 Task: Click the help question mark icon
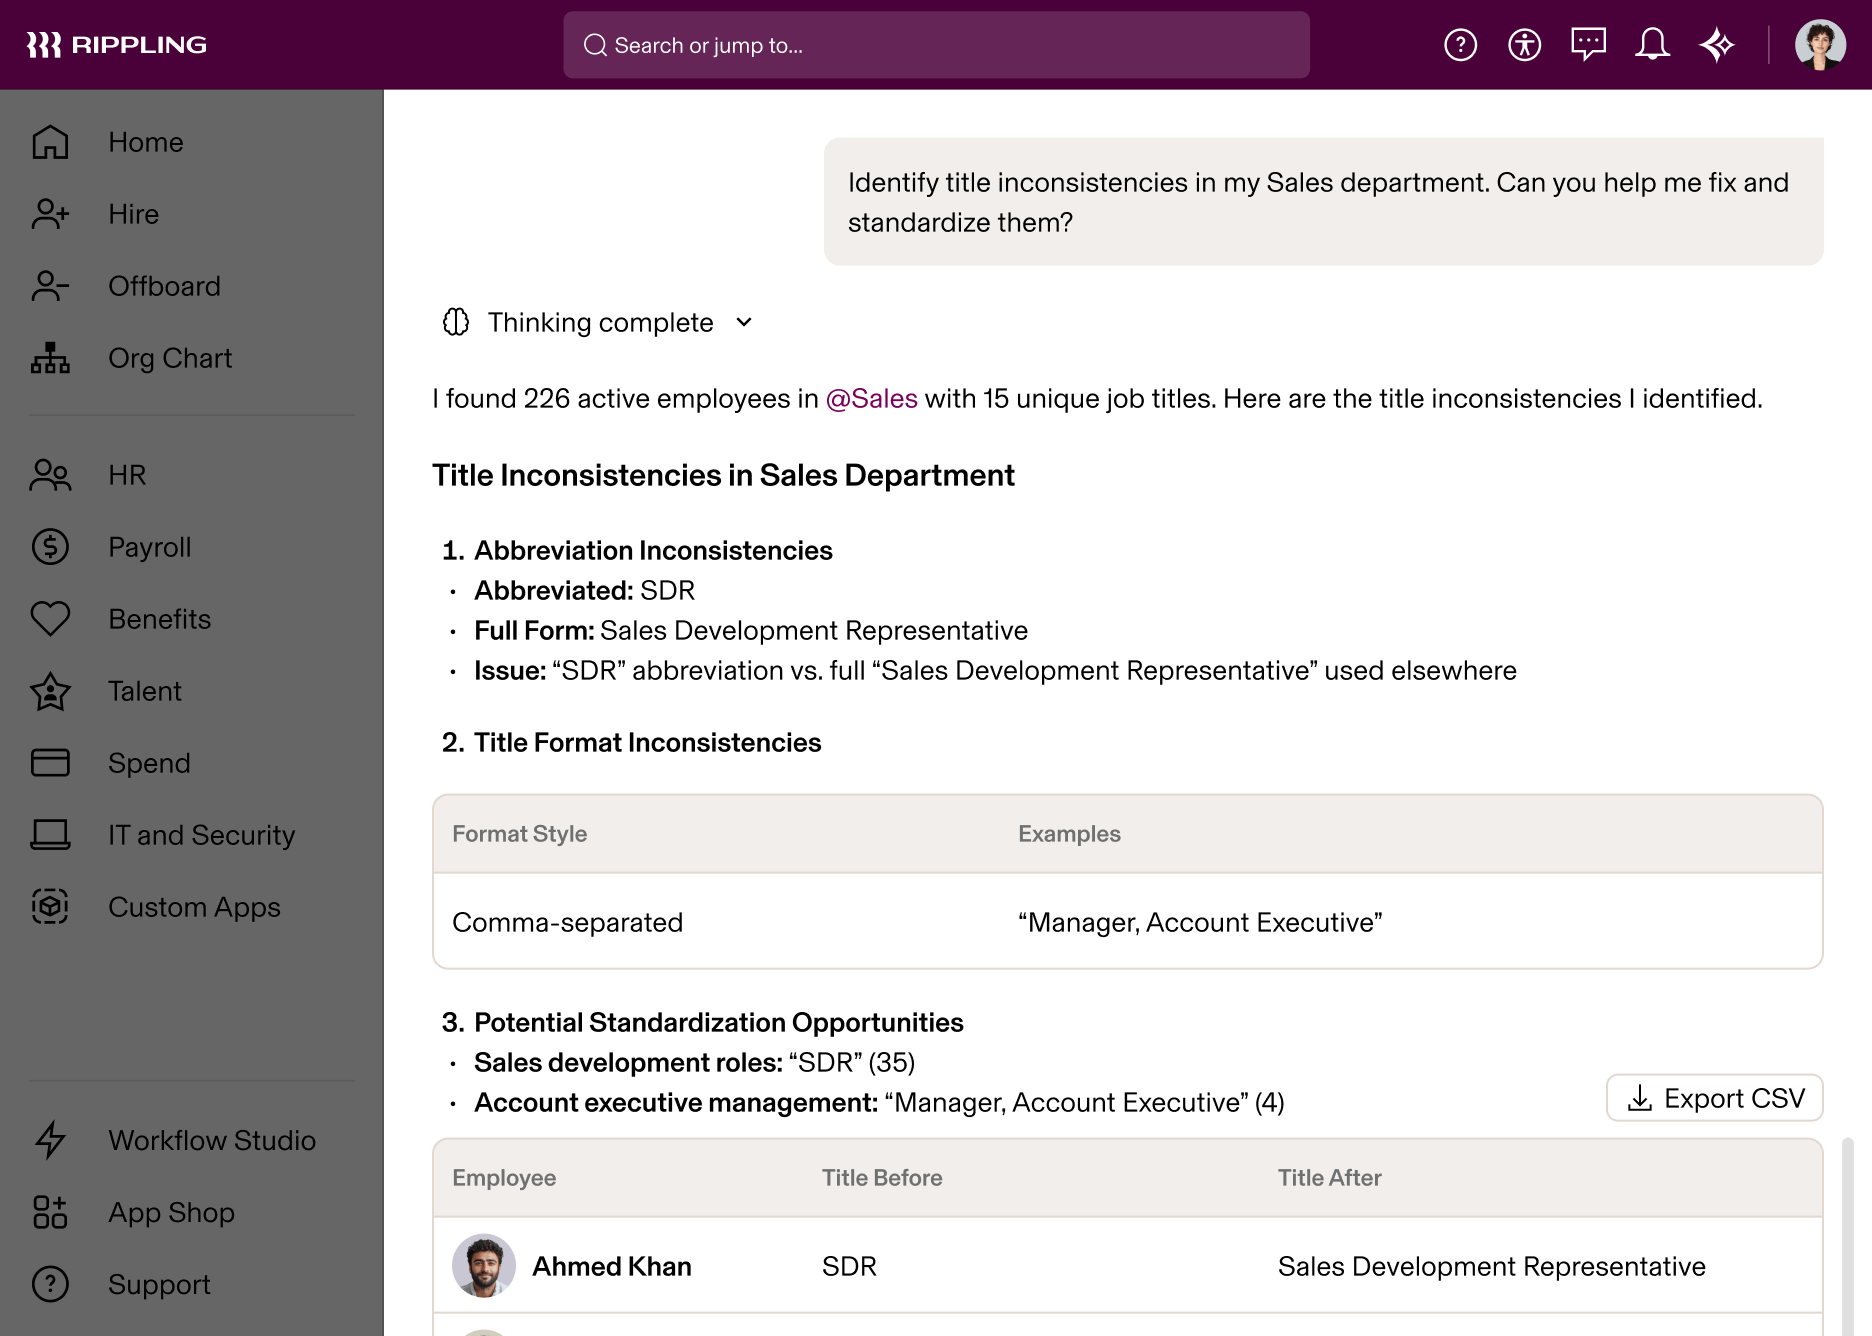1460,44
